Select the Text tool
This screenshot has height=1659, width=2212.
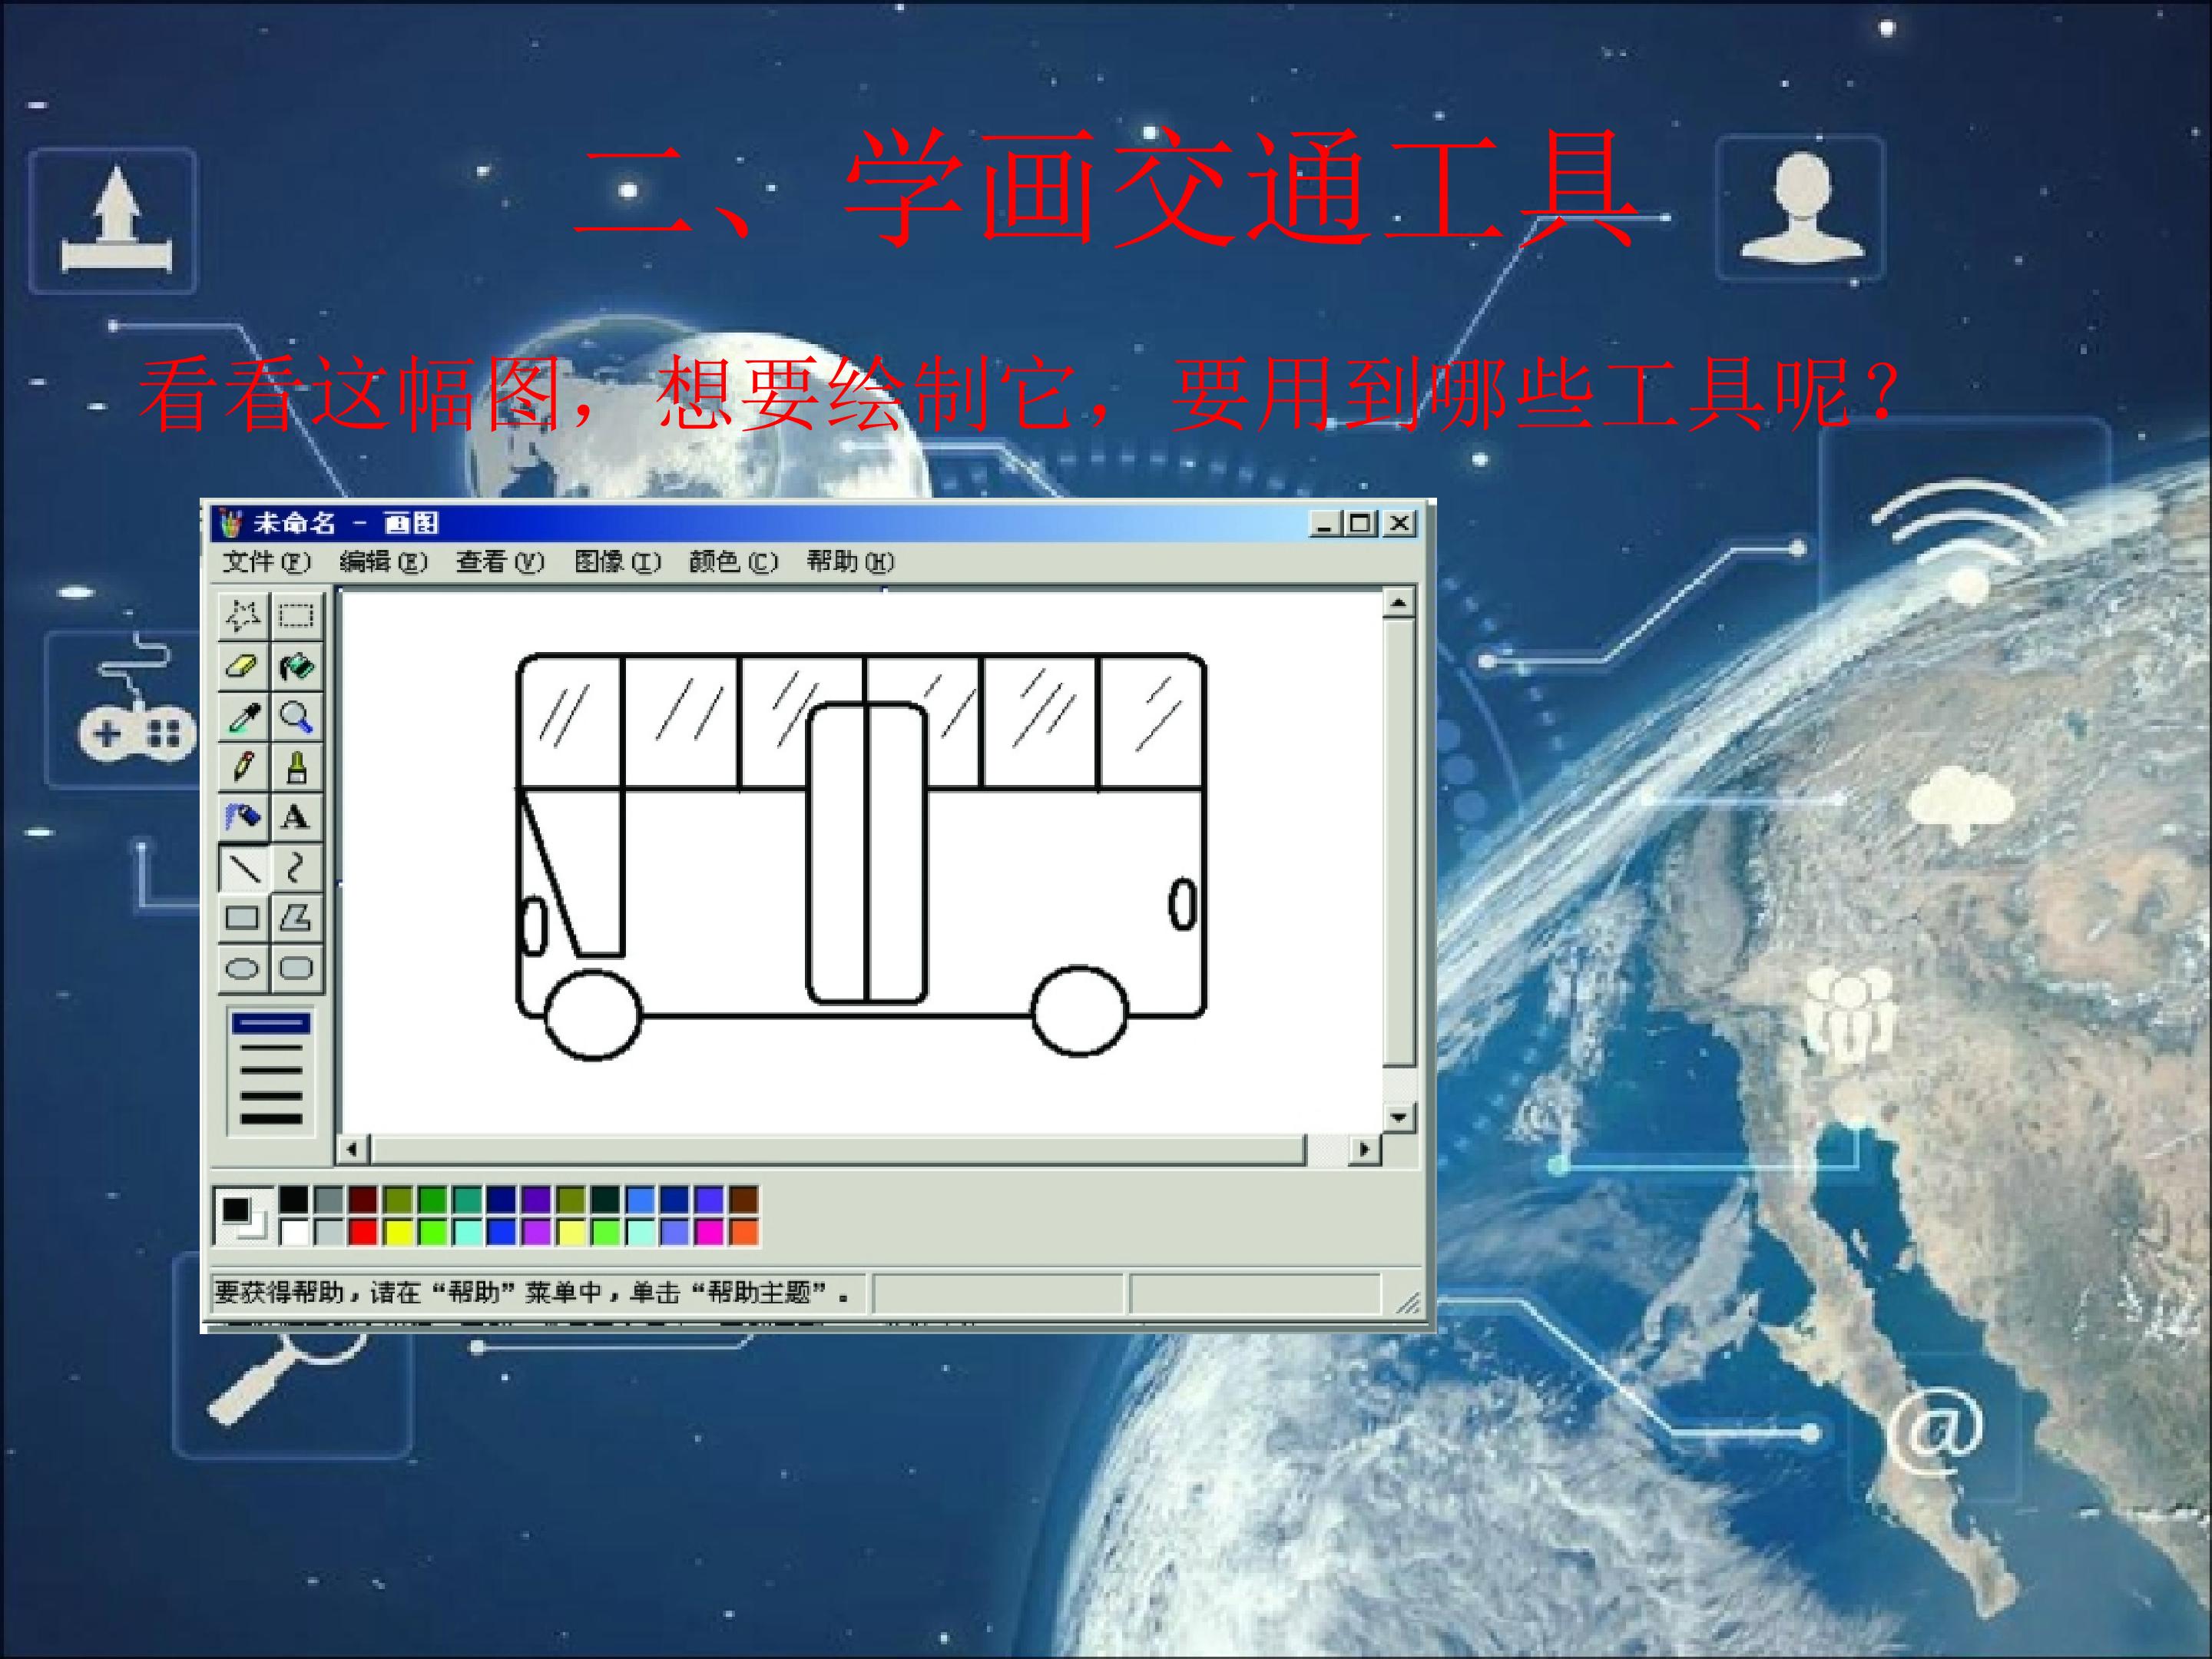point(296,817)
